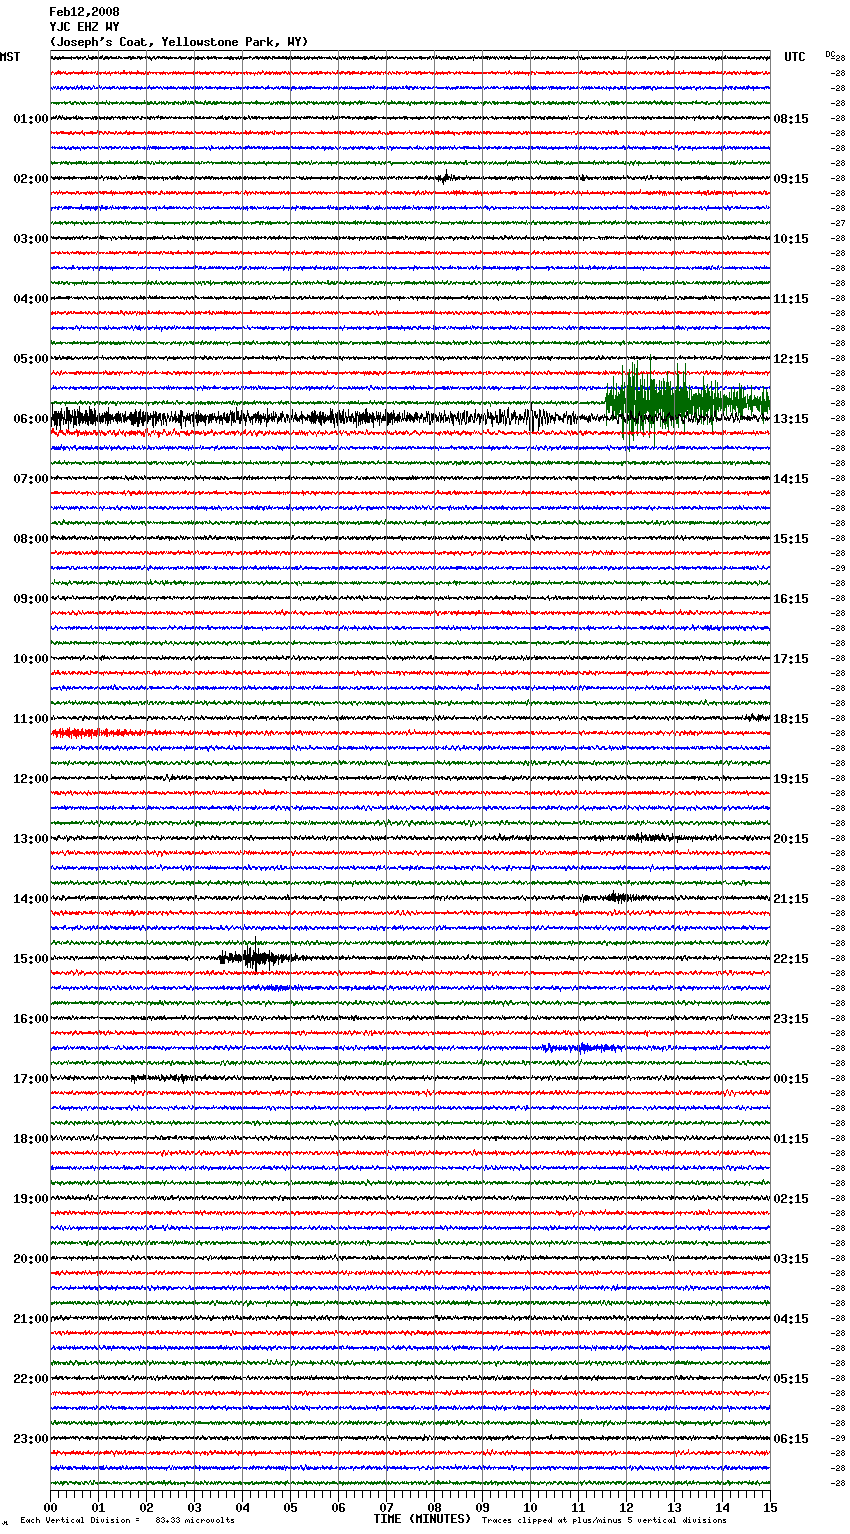This screenshot has height=1534, width=850.
Task: Select the 15:00 MST time label
Action: pos(31,959)
